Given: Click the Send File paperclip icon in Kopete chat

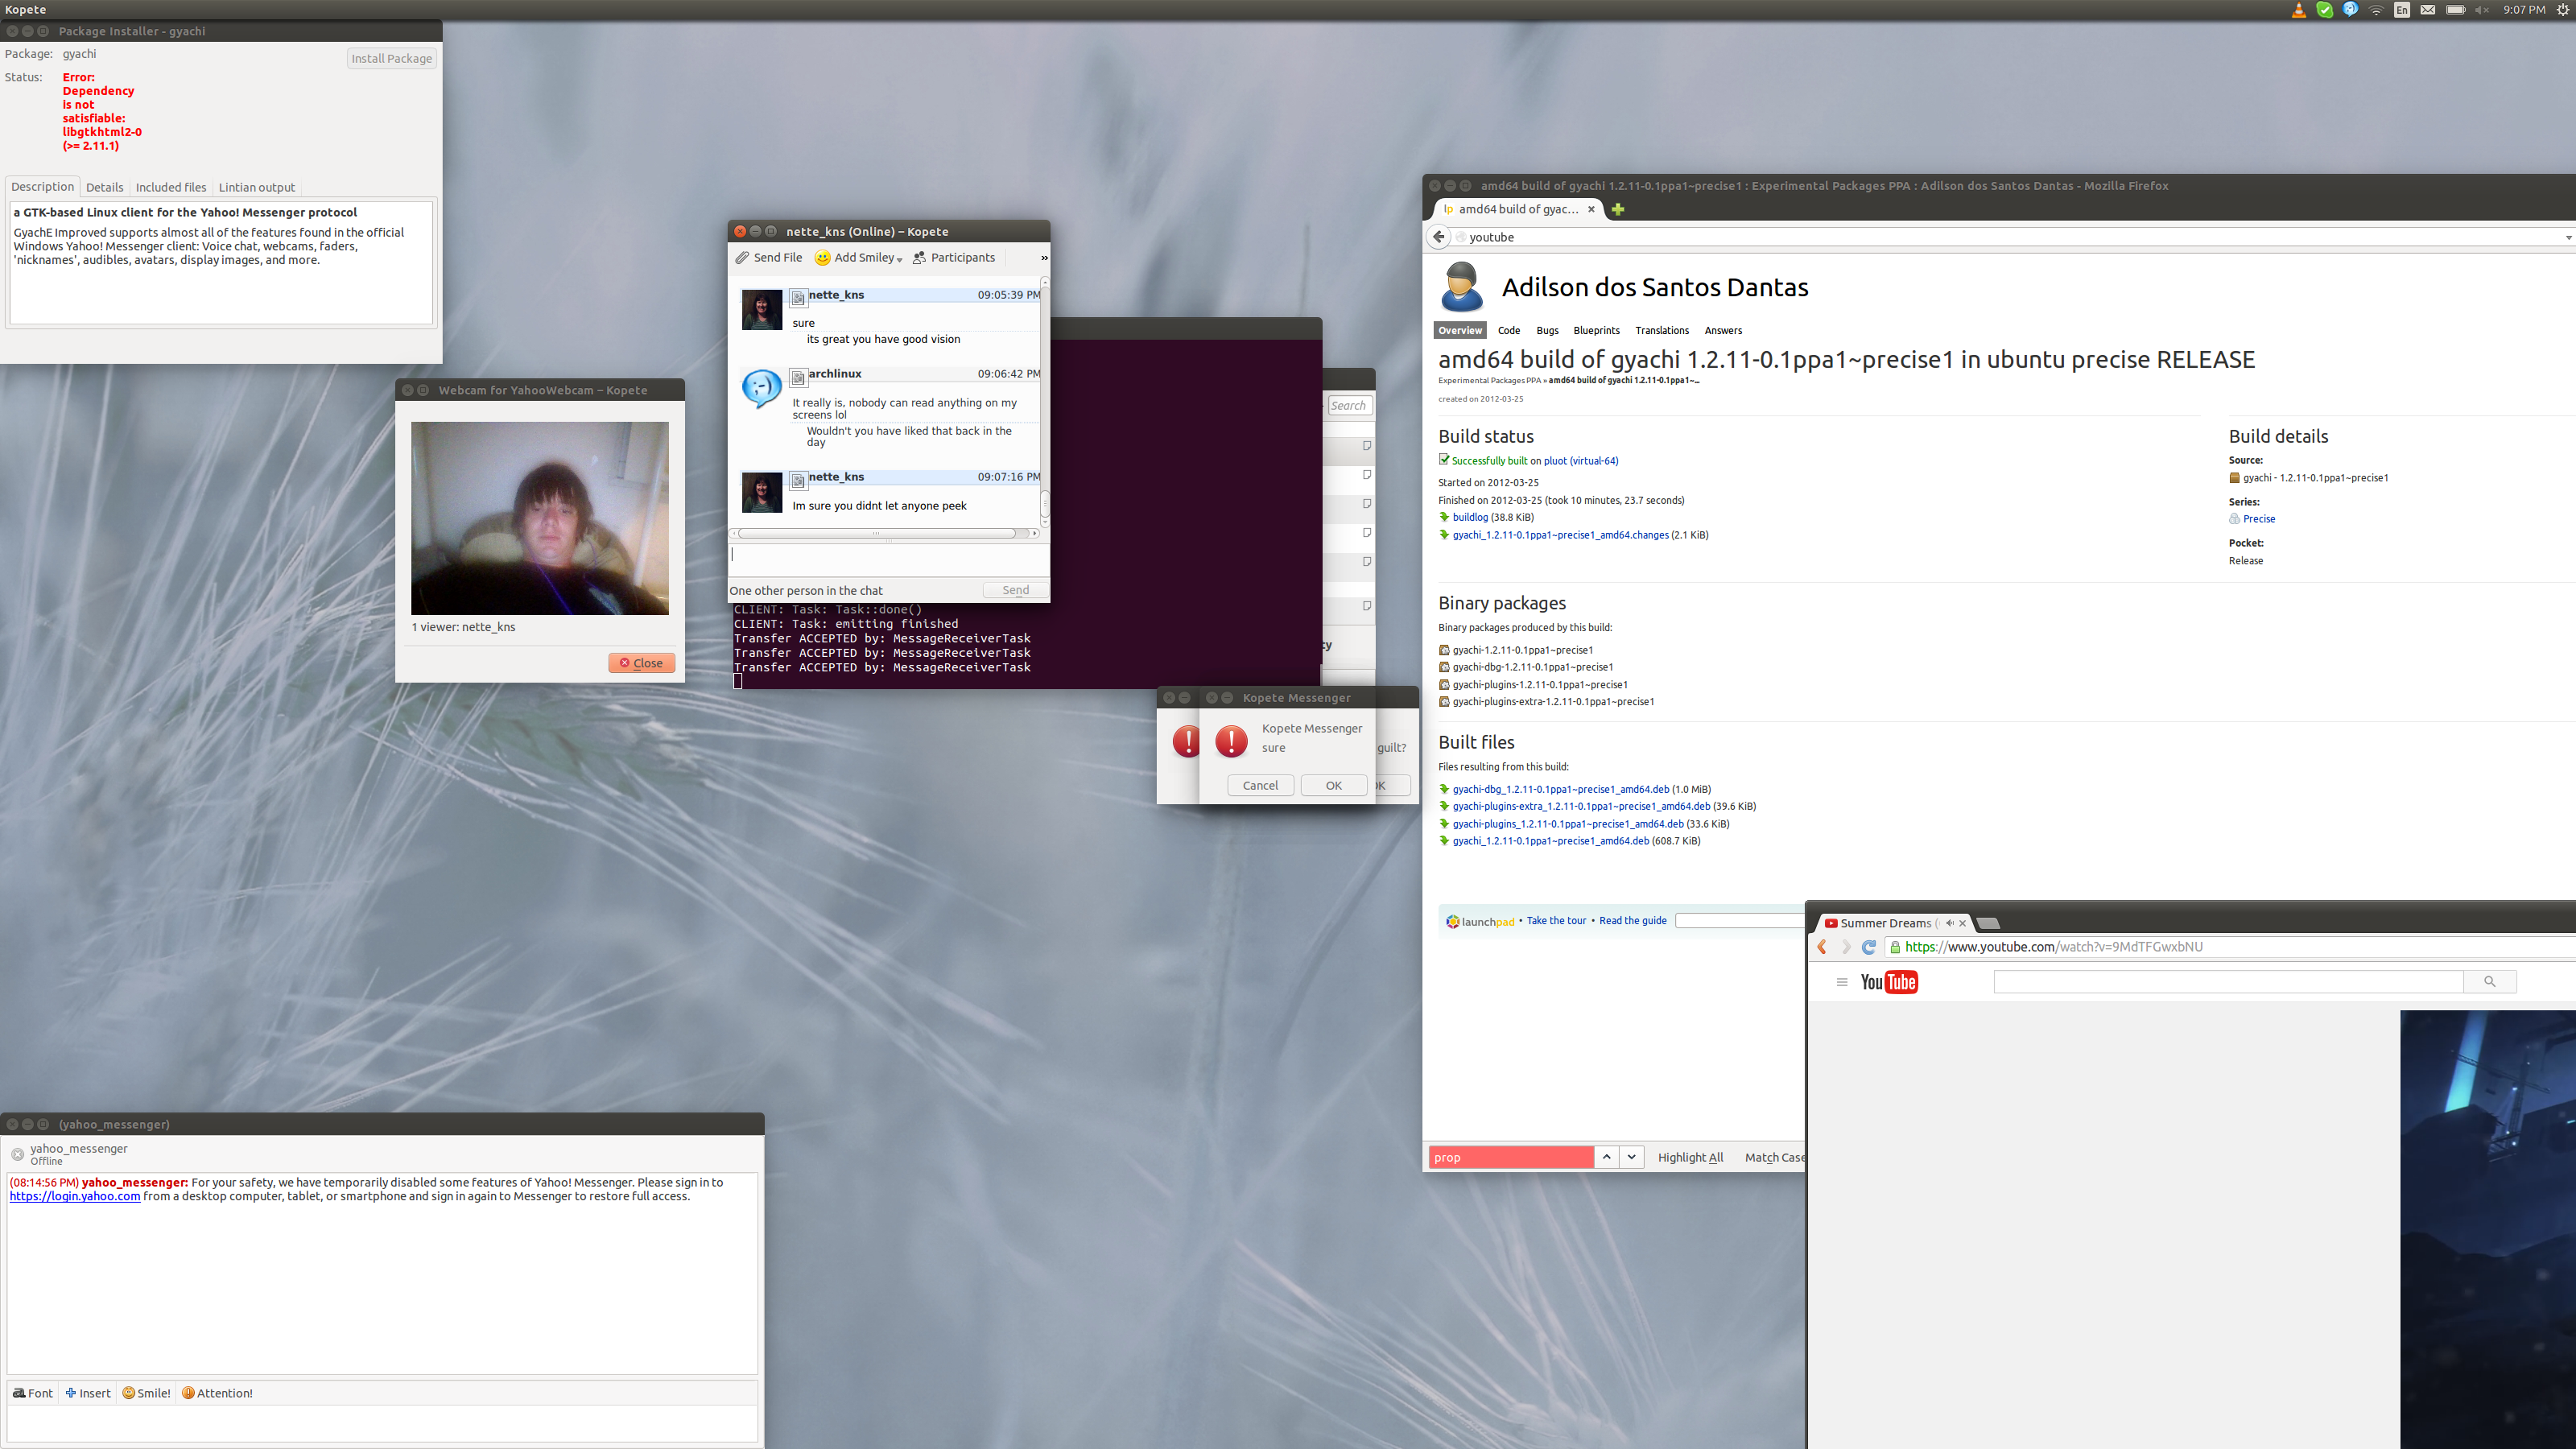Looking at the screenshot, I should click(742, 258).
